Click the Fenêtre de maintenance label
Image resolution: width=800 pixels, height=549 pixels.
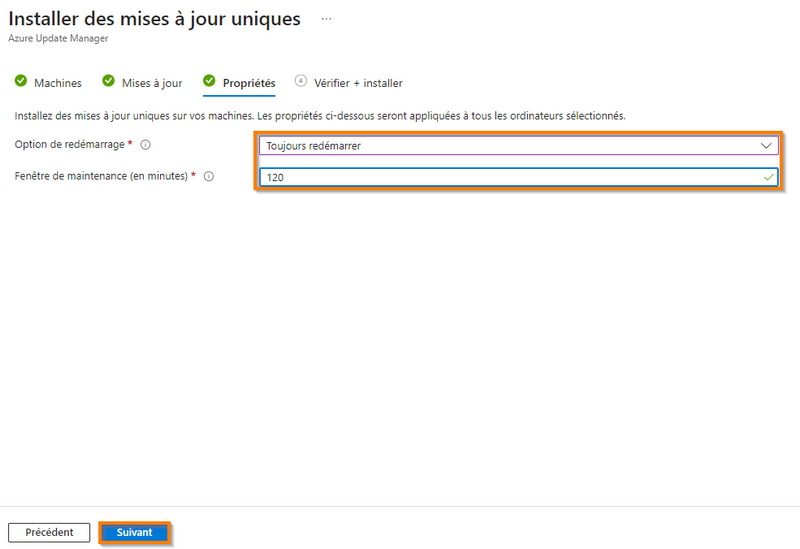point(101,176)
